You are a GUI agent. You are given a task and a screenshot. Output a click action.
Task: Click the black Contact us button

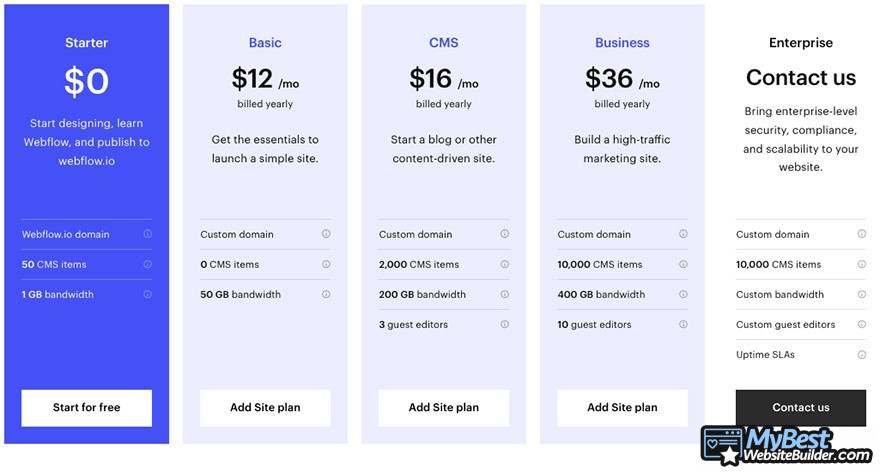(801, 408)
